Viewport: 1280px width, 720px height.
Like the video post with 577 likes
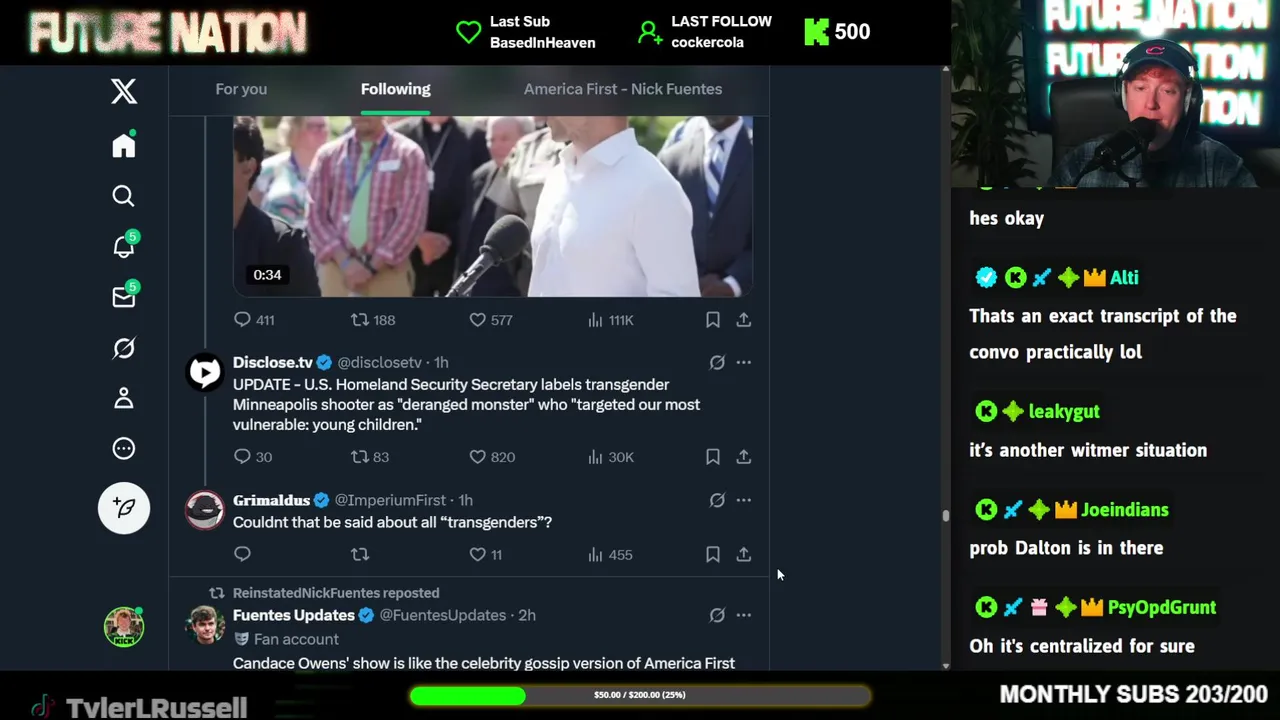(491, 320)
